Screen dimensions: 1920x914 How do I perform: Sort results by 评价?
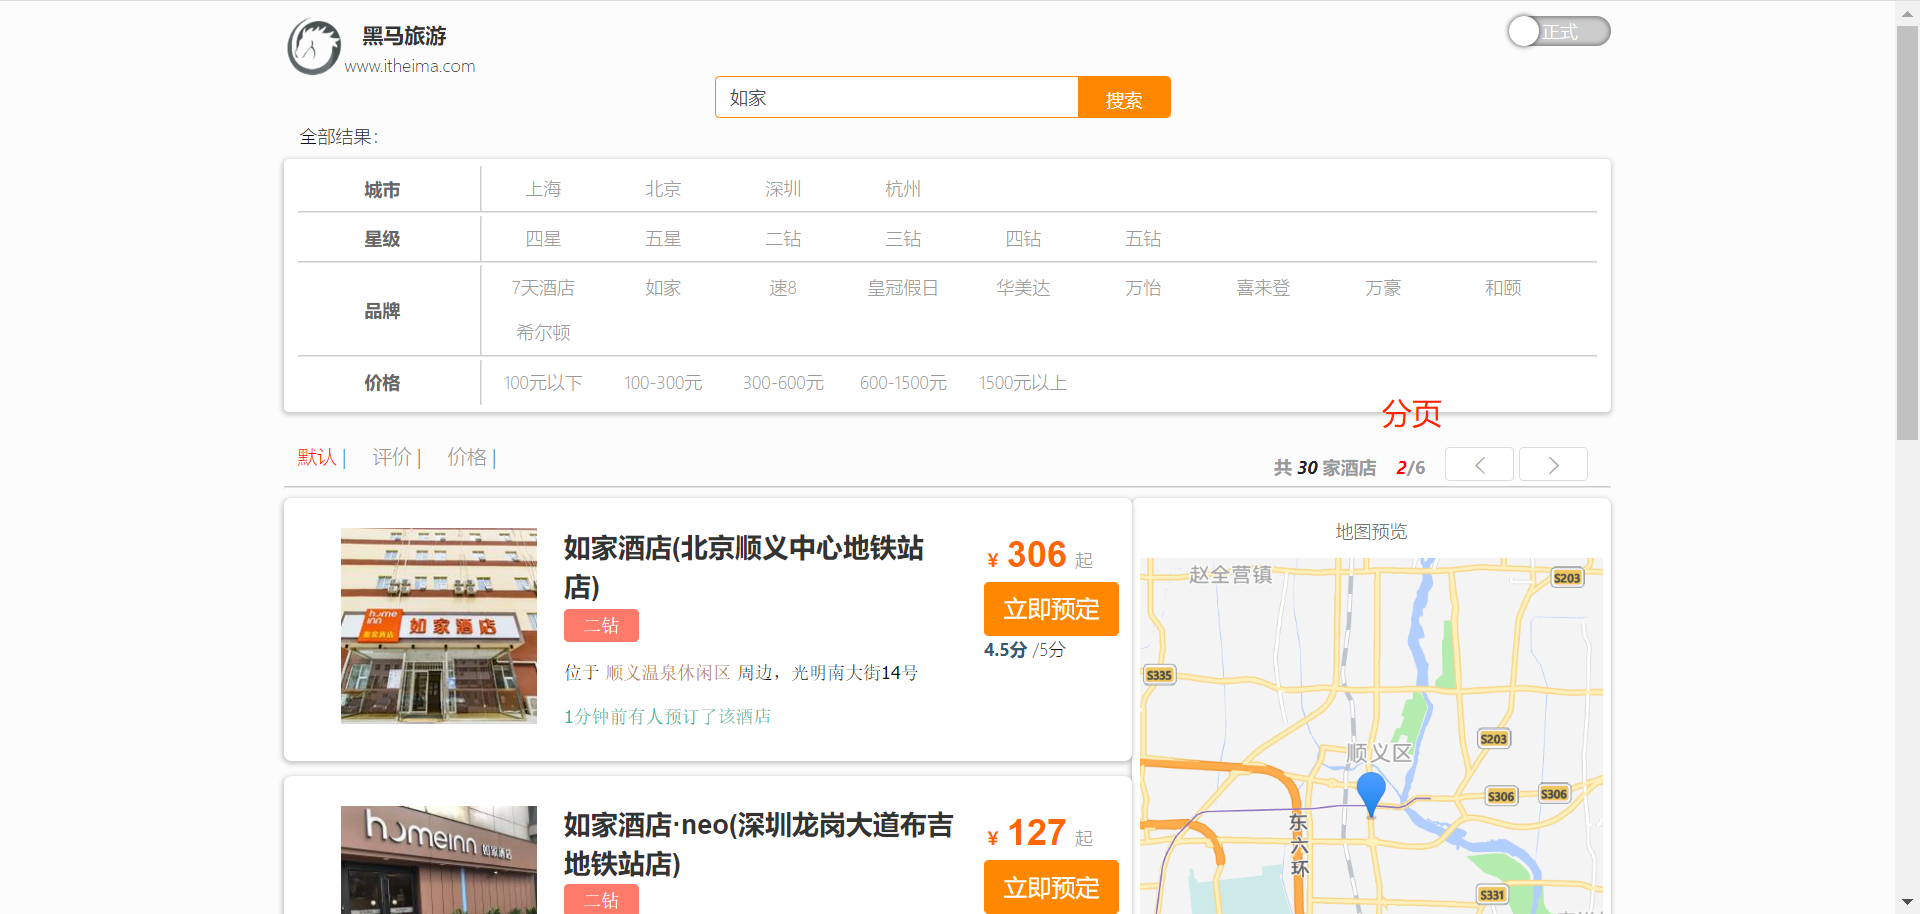click(392, 457)
